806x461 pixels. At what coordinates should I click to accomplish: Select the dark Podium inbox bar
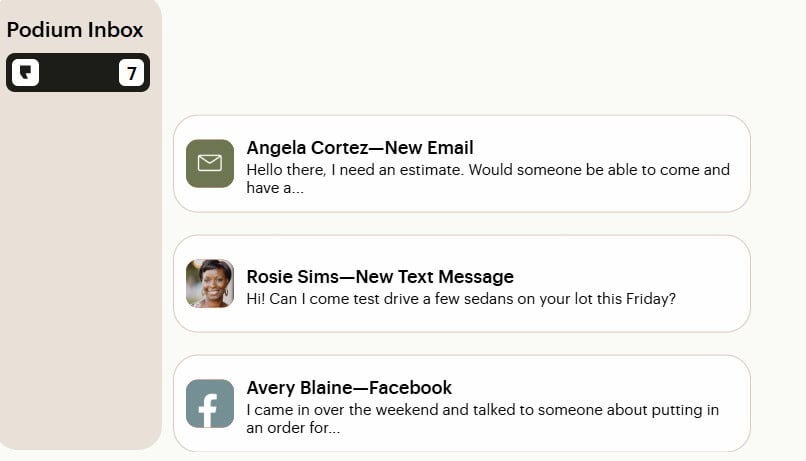click(78, 73)
